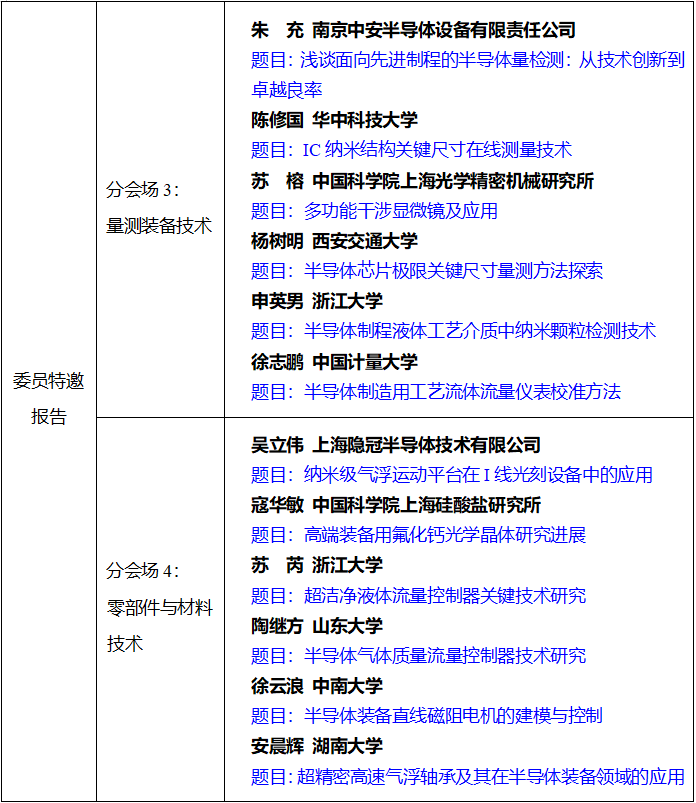Open the 半导体芯片极限关键尺寸量测方法探索 title
This screenshot has width=696, height=803.
point(427,271)
